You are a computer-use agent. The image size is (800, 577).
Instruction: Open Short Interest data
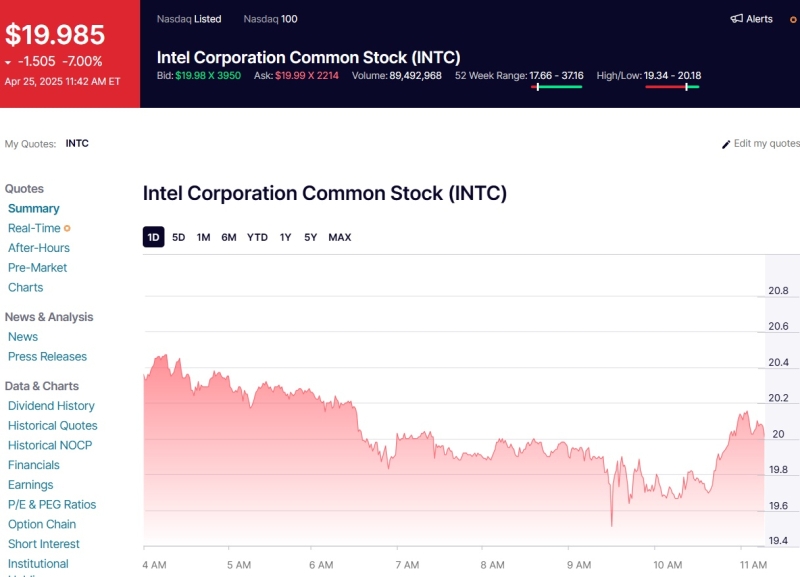[44, 543]
